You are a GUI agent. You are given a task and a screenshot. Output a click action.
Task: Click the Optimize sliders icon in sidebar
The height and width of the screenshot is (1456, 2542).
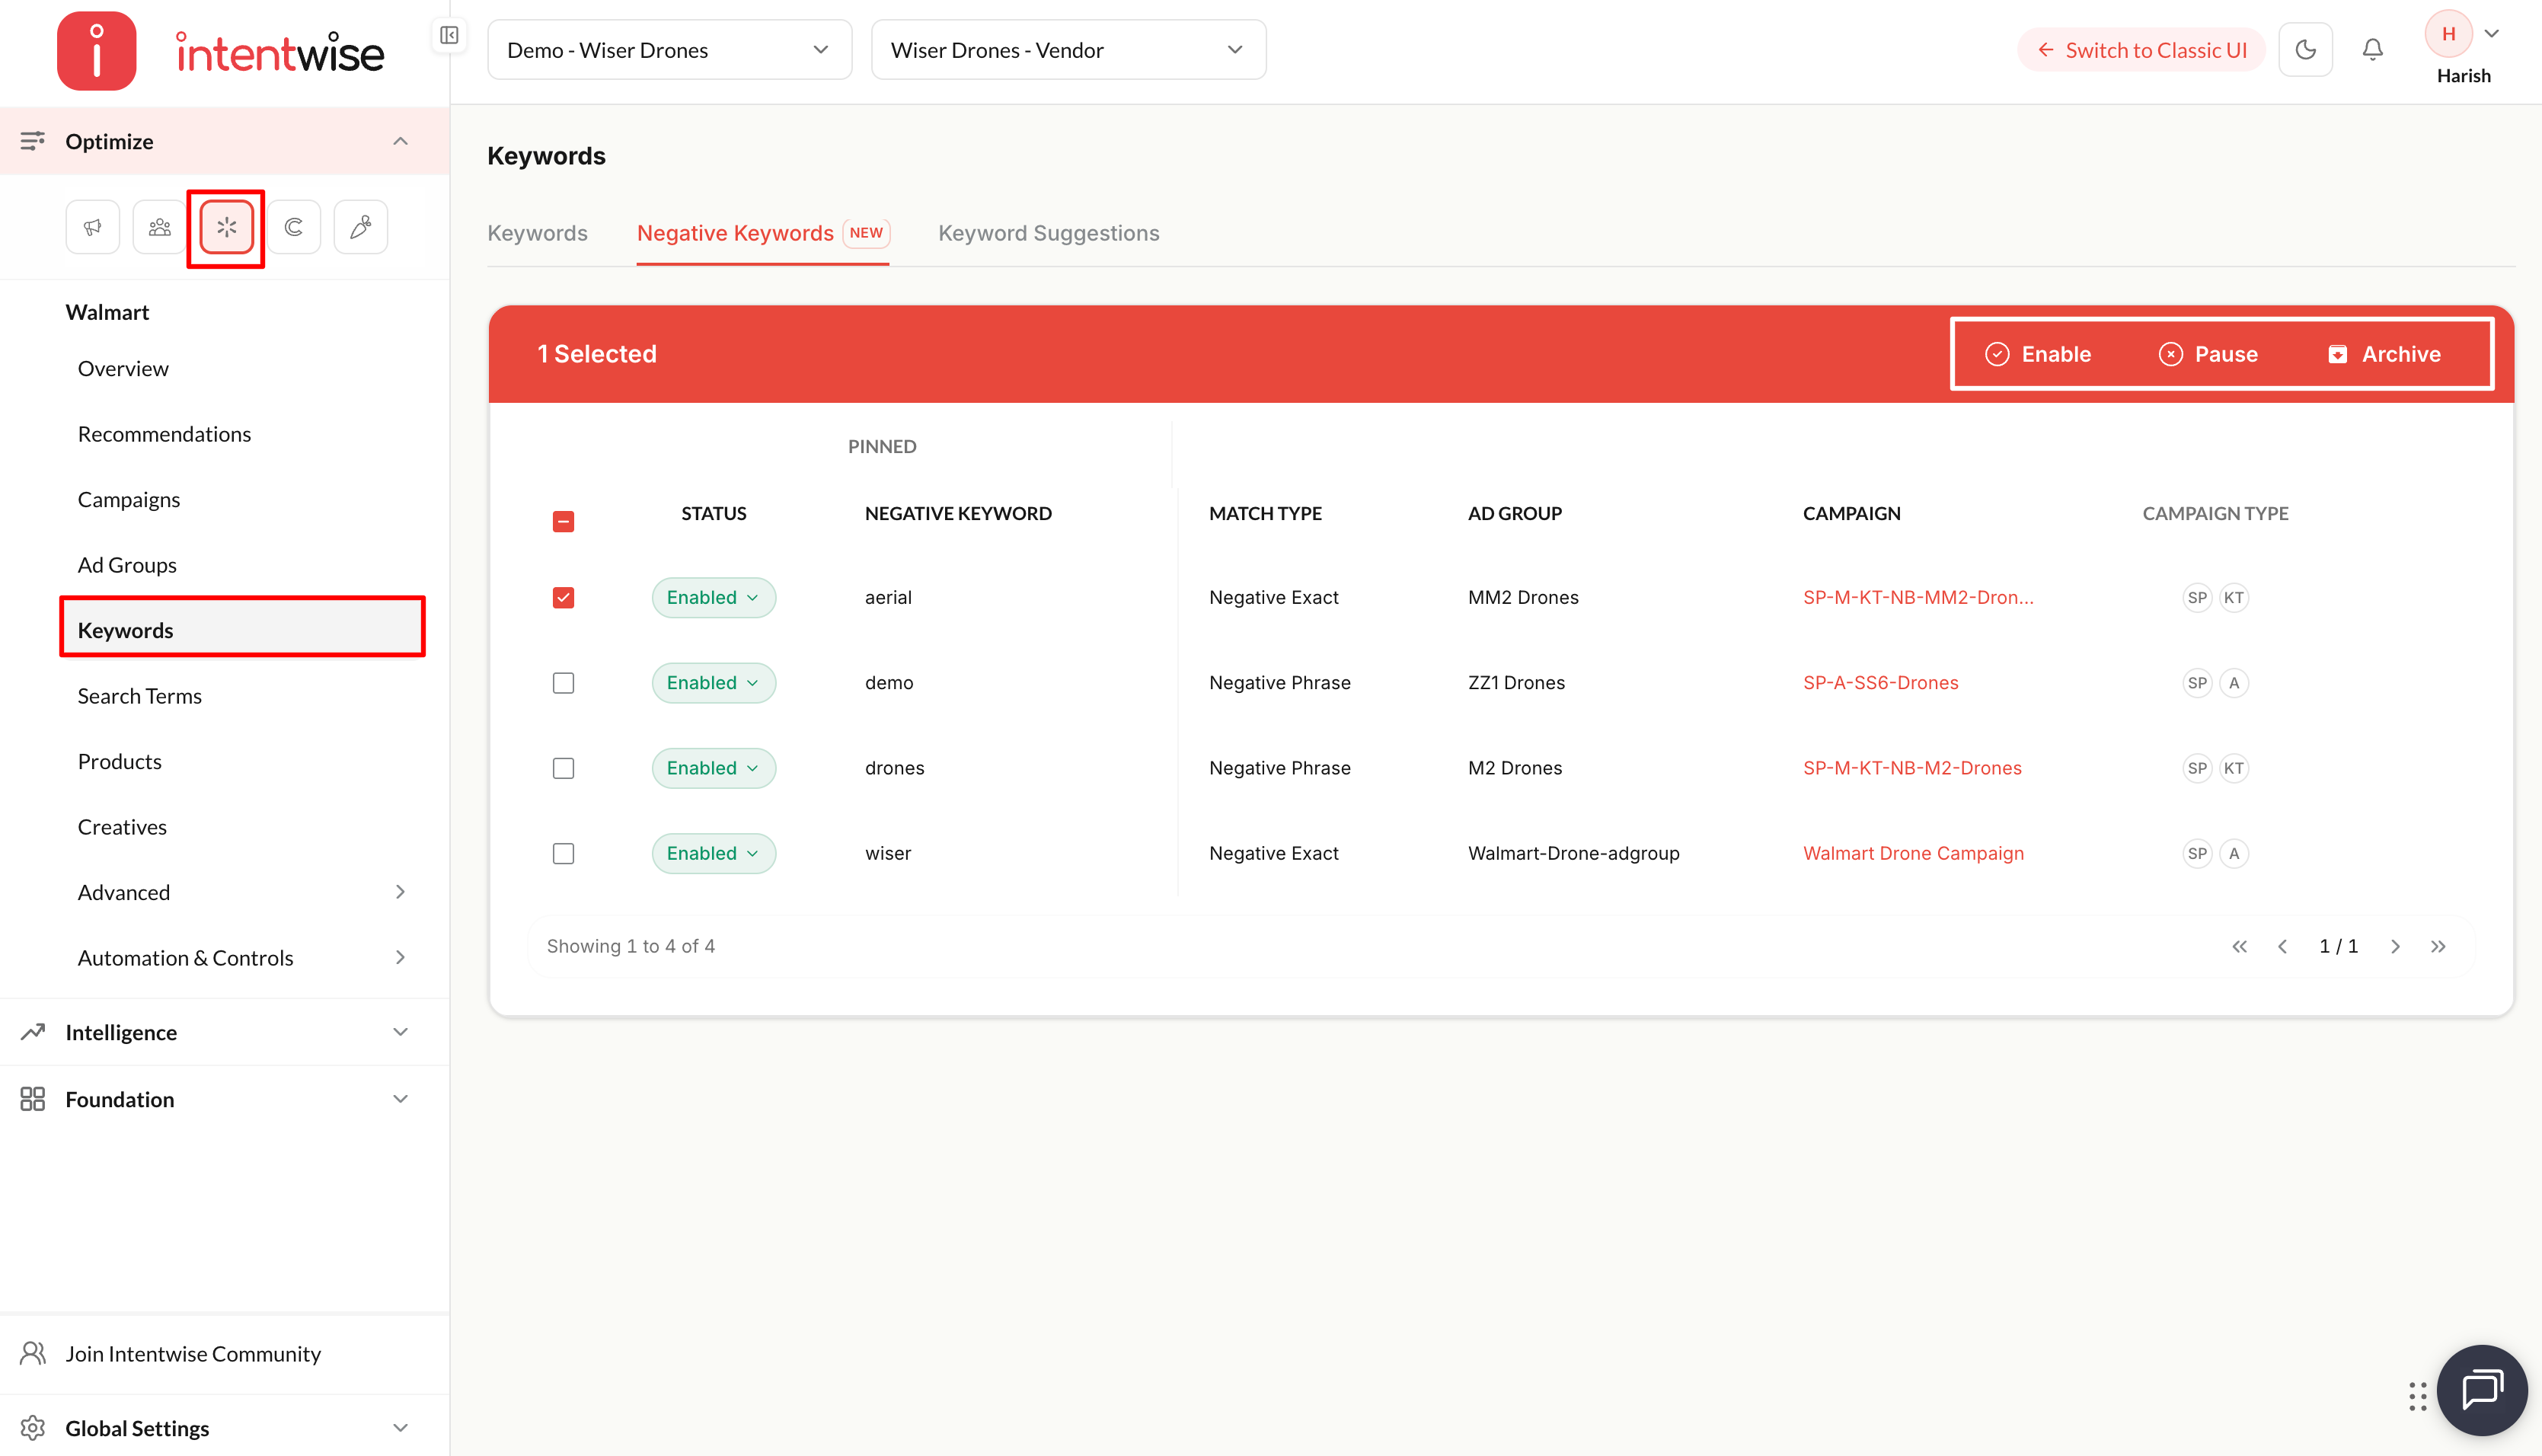(33, 141)
